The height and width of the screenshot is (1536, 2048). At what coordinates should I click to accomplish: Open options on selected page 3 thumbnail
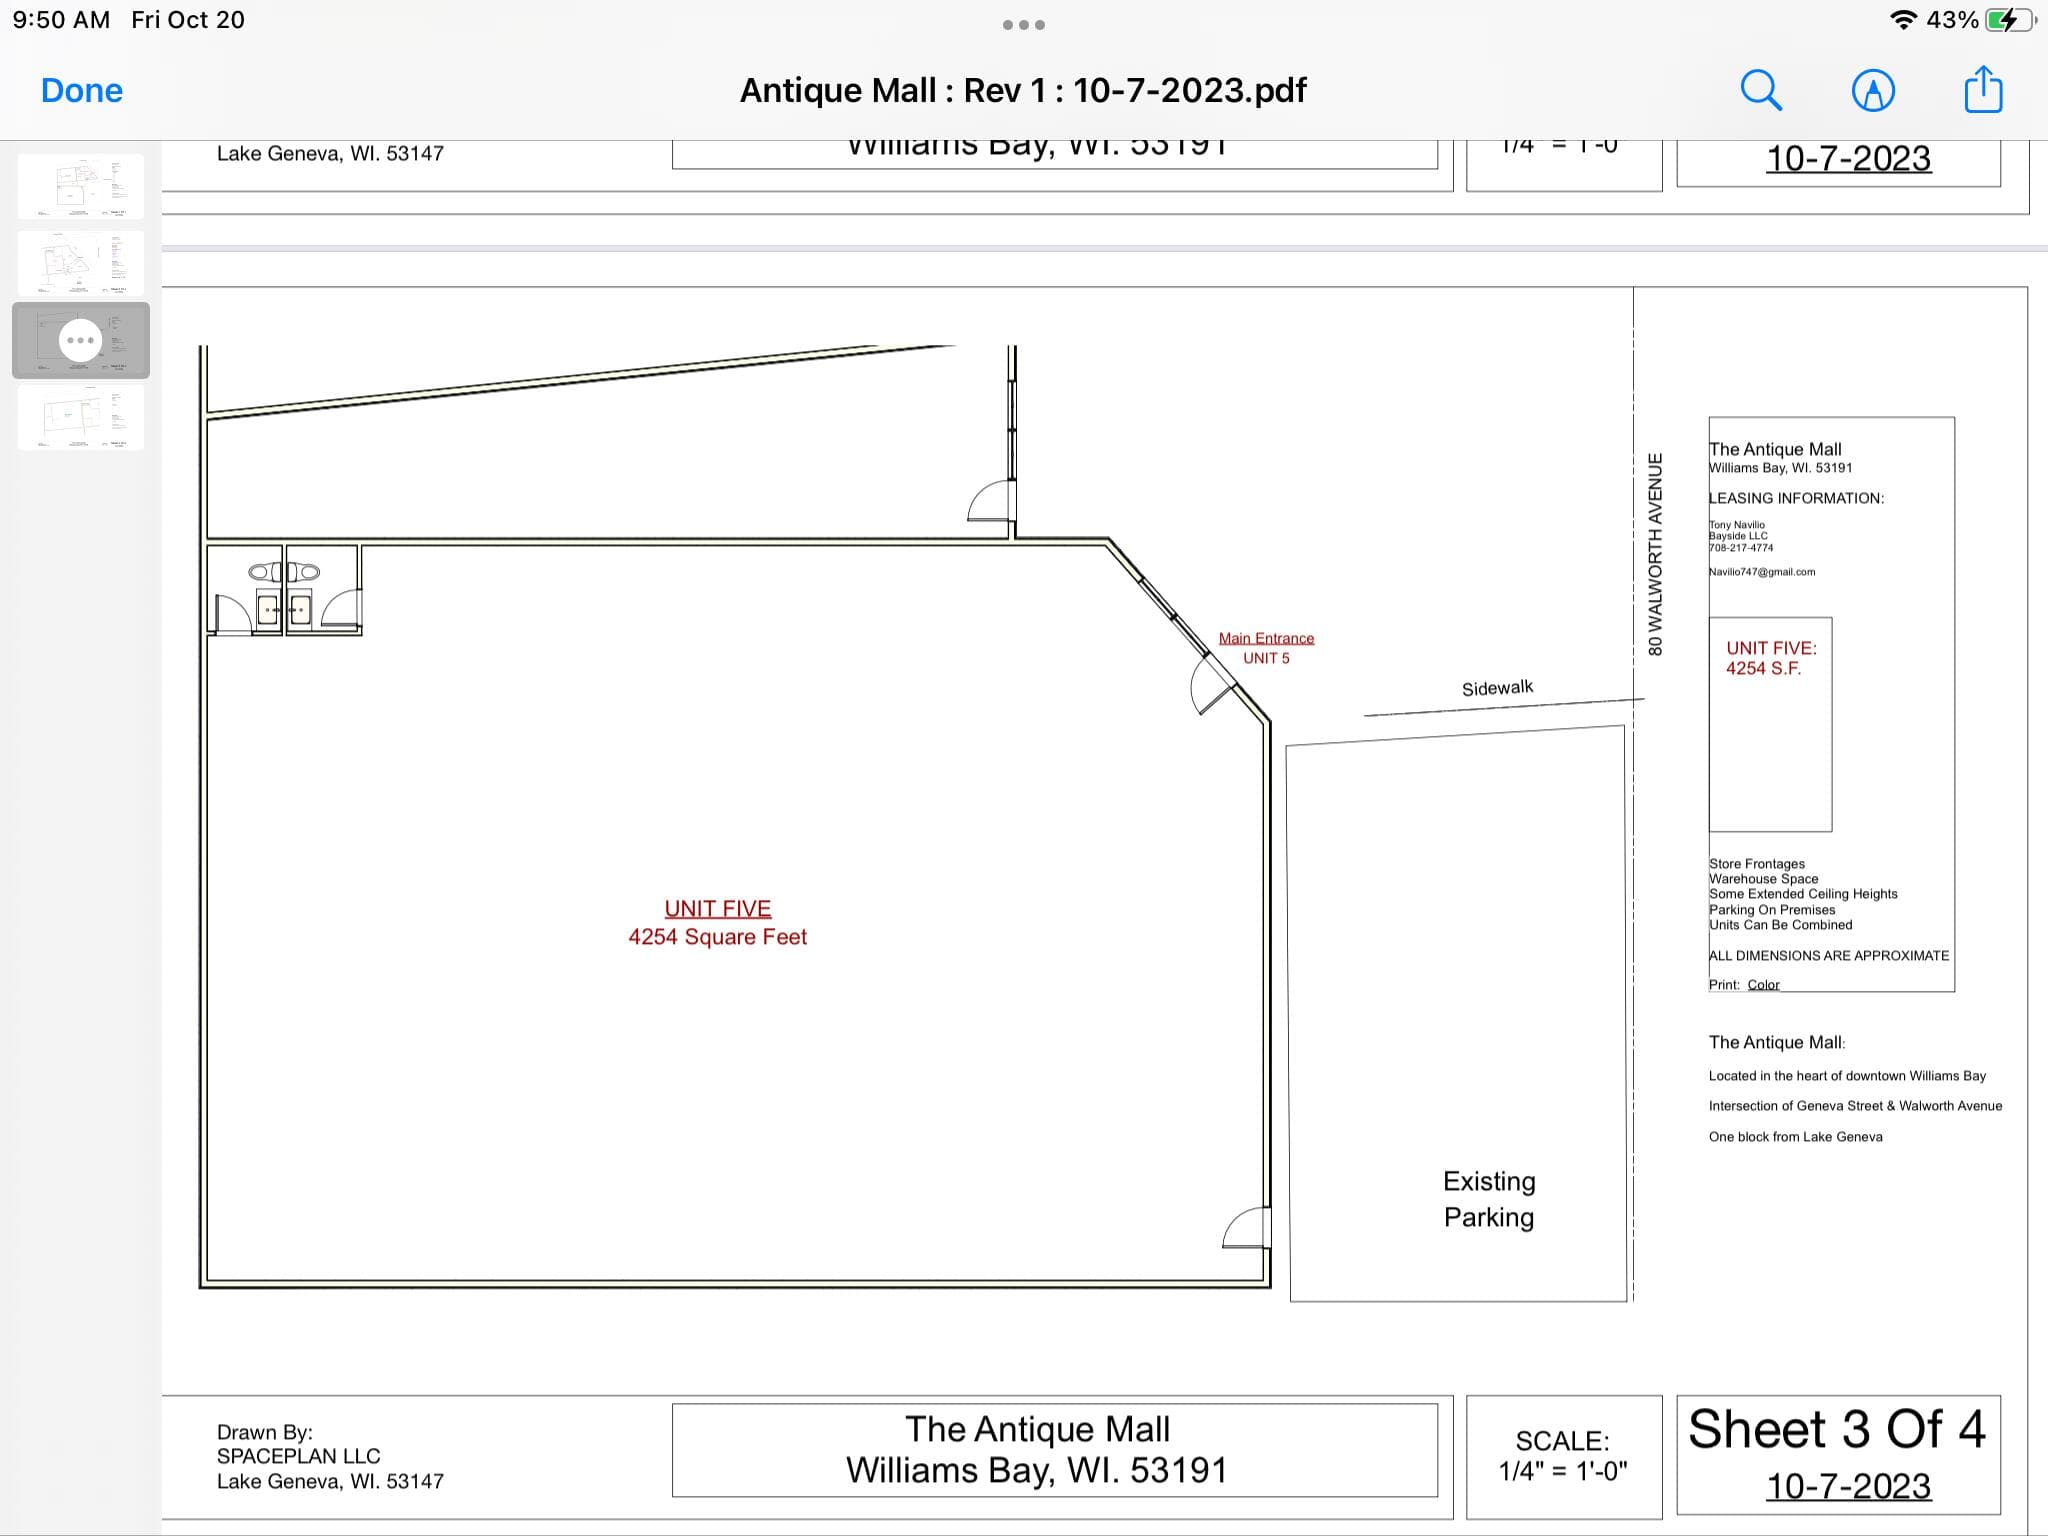pos(81,340)
